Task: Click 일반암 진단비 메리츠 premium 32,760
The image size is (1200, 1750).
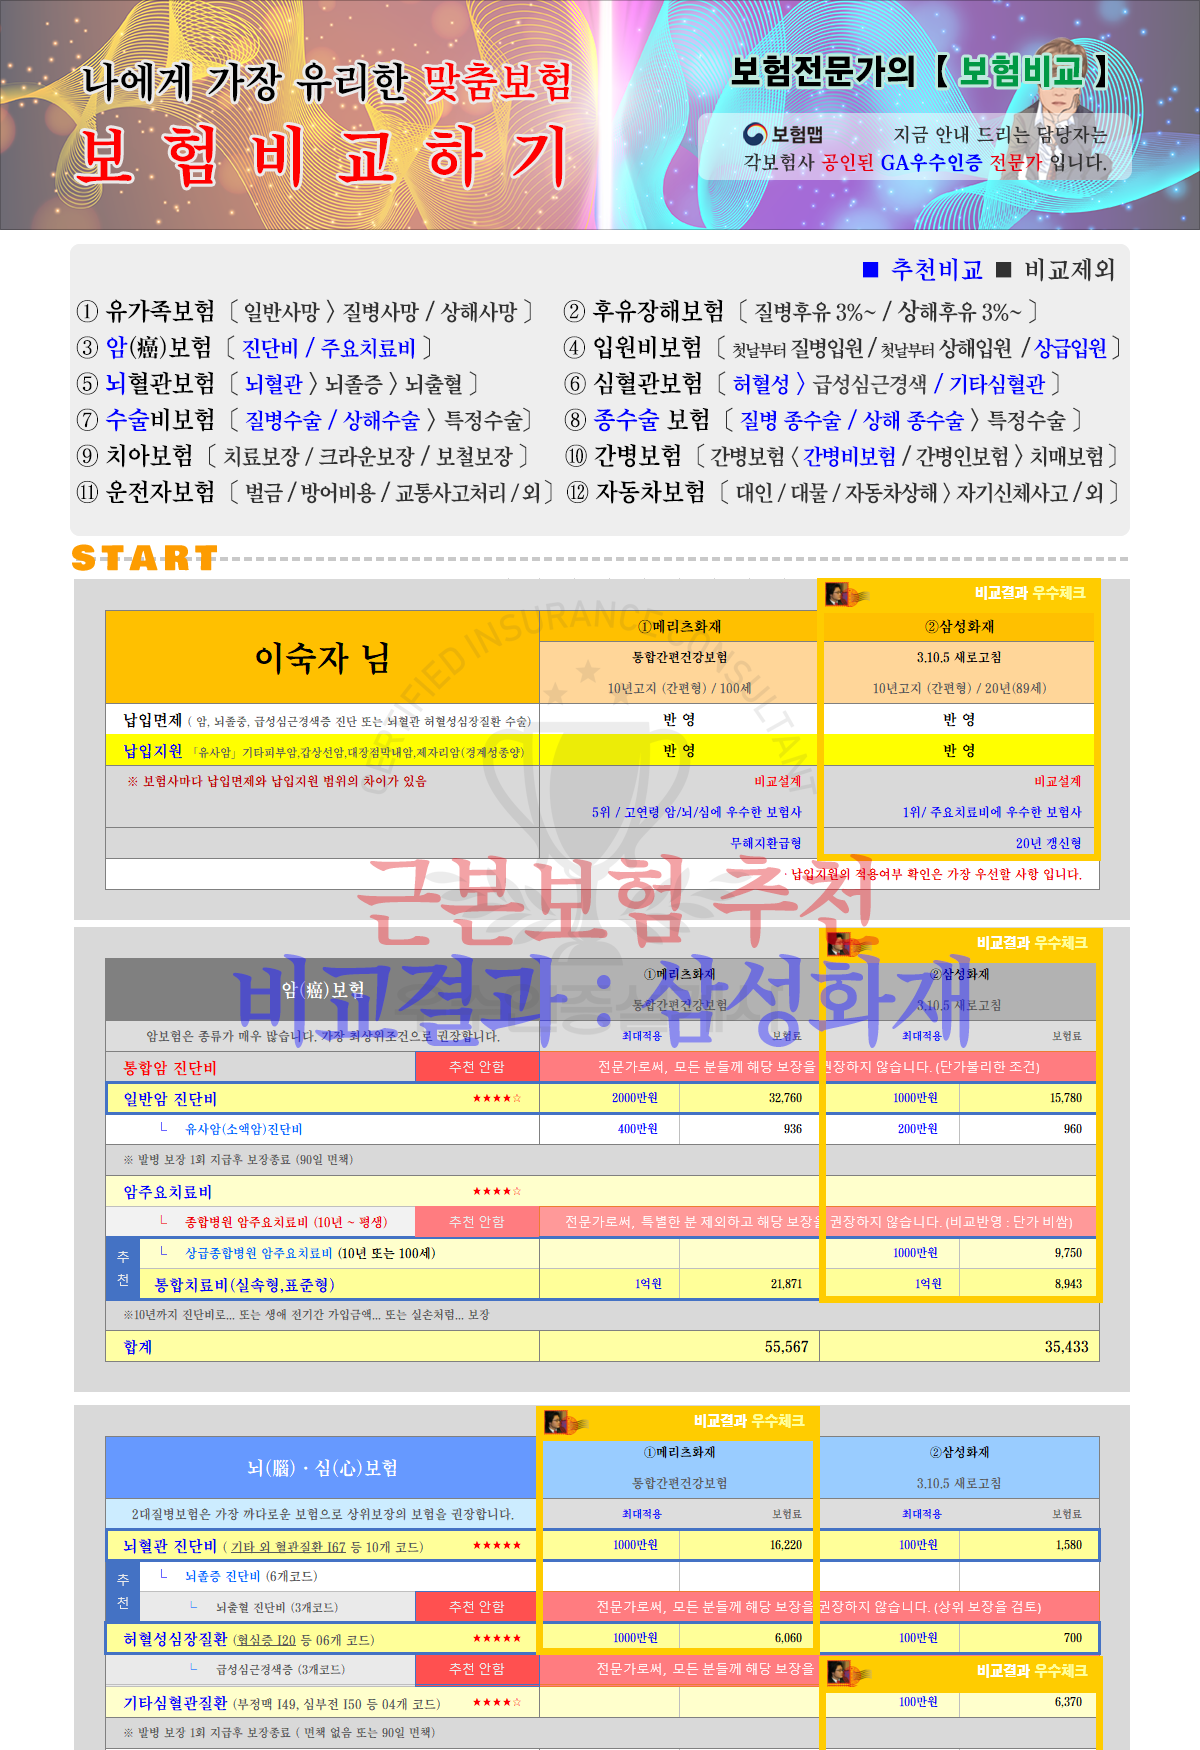Action: (785, 1098)
